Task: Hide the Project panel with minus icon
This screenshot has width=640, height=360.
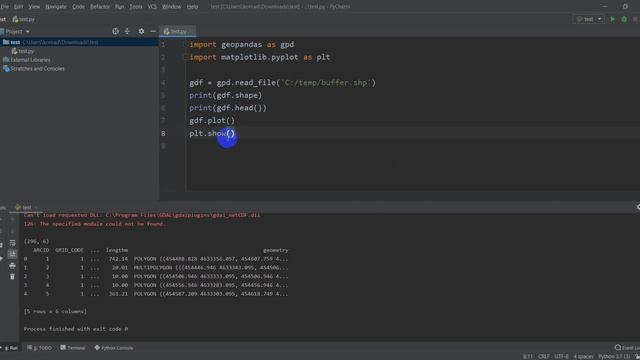Action: pyautogui.click(x=153, y=31)
